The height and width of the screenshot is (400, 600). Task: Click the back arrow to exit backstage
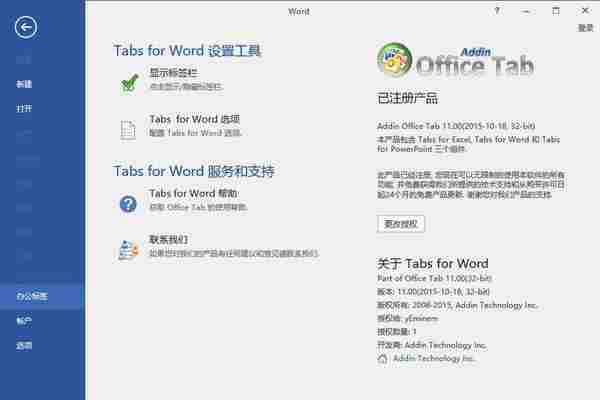[26, 28]
